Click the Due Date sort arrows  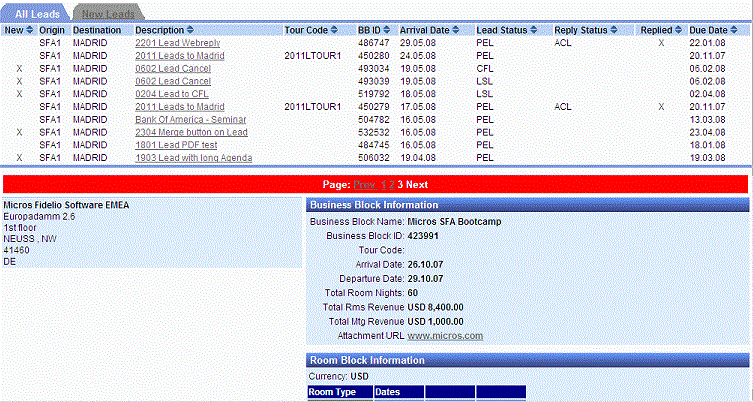point(732,31)
